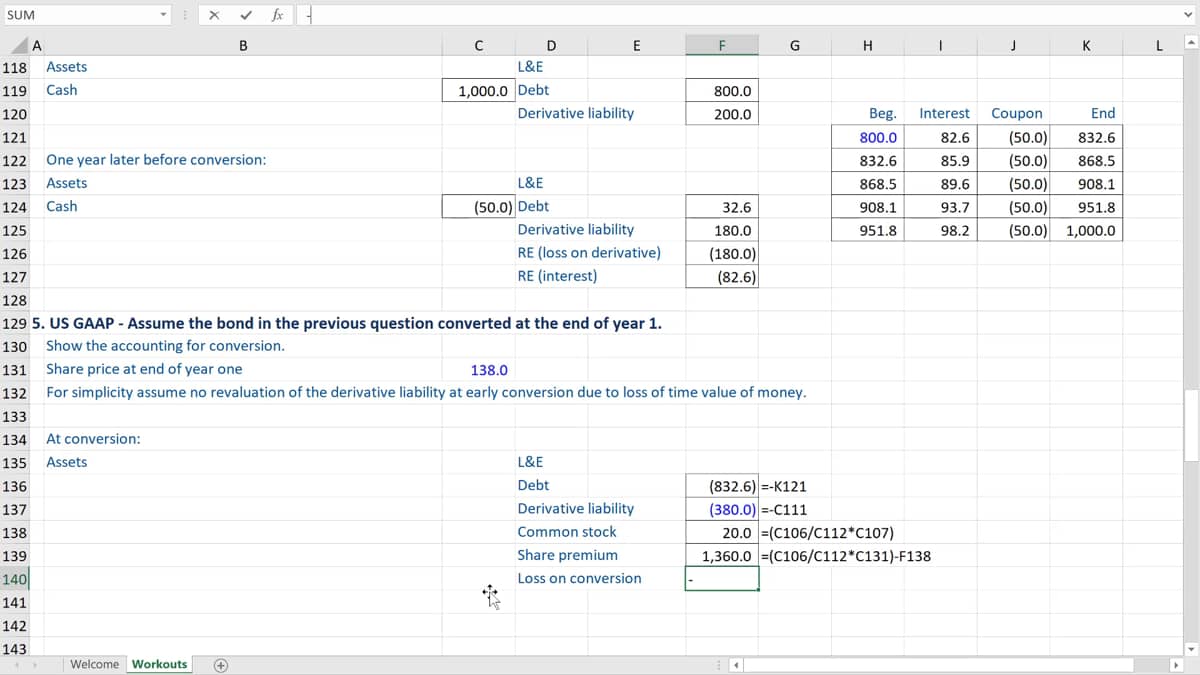Viewport: 1200px width, 675px height.
Task: Select column A header
Action: click(36, 45)
